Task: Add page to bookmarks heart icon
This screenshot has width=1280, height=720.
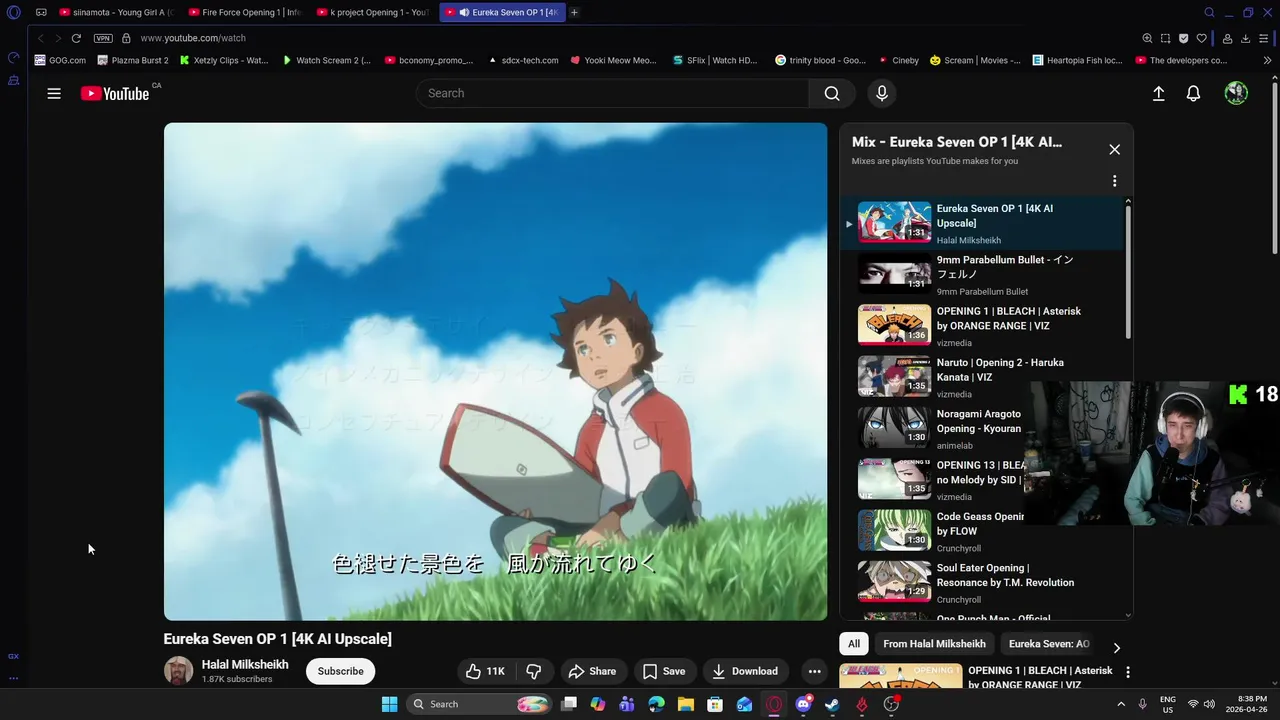Action: coord(1202,38)
